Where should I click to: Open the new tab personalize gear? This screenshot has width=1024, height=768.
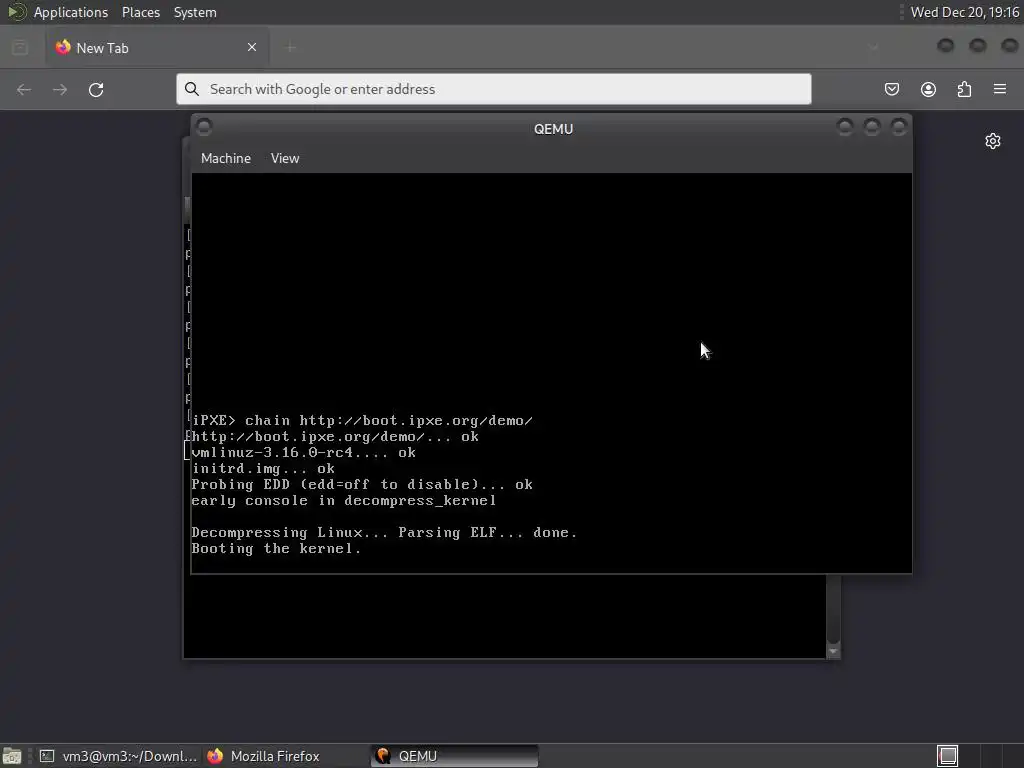(x=993, y=141)
